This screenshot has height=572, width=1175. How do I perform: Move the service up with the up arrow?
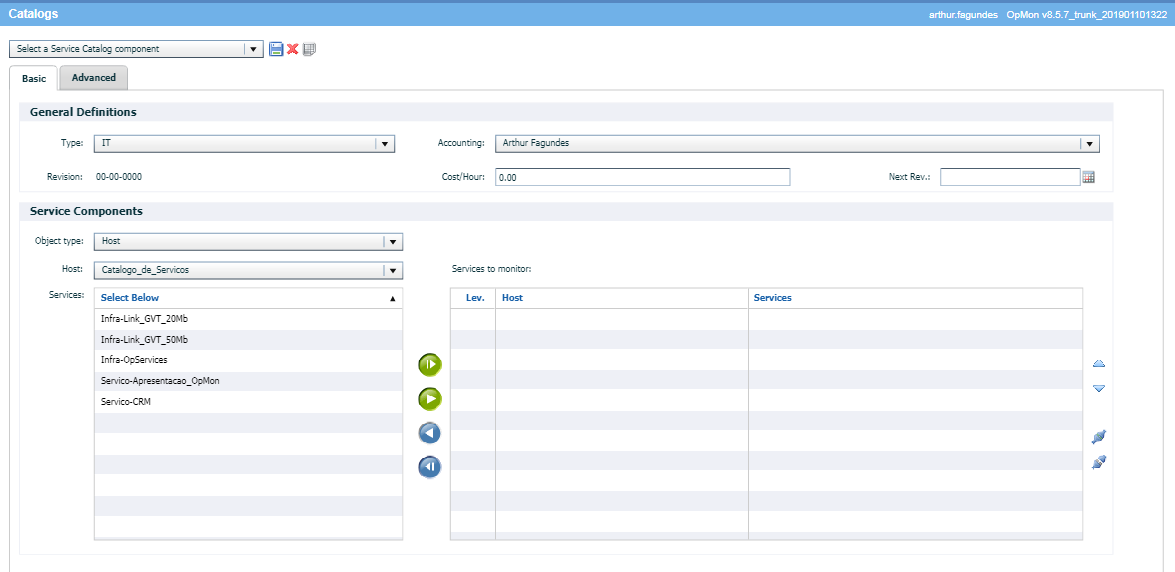coord(1098,364)
